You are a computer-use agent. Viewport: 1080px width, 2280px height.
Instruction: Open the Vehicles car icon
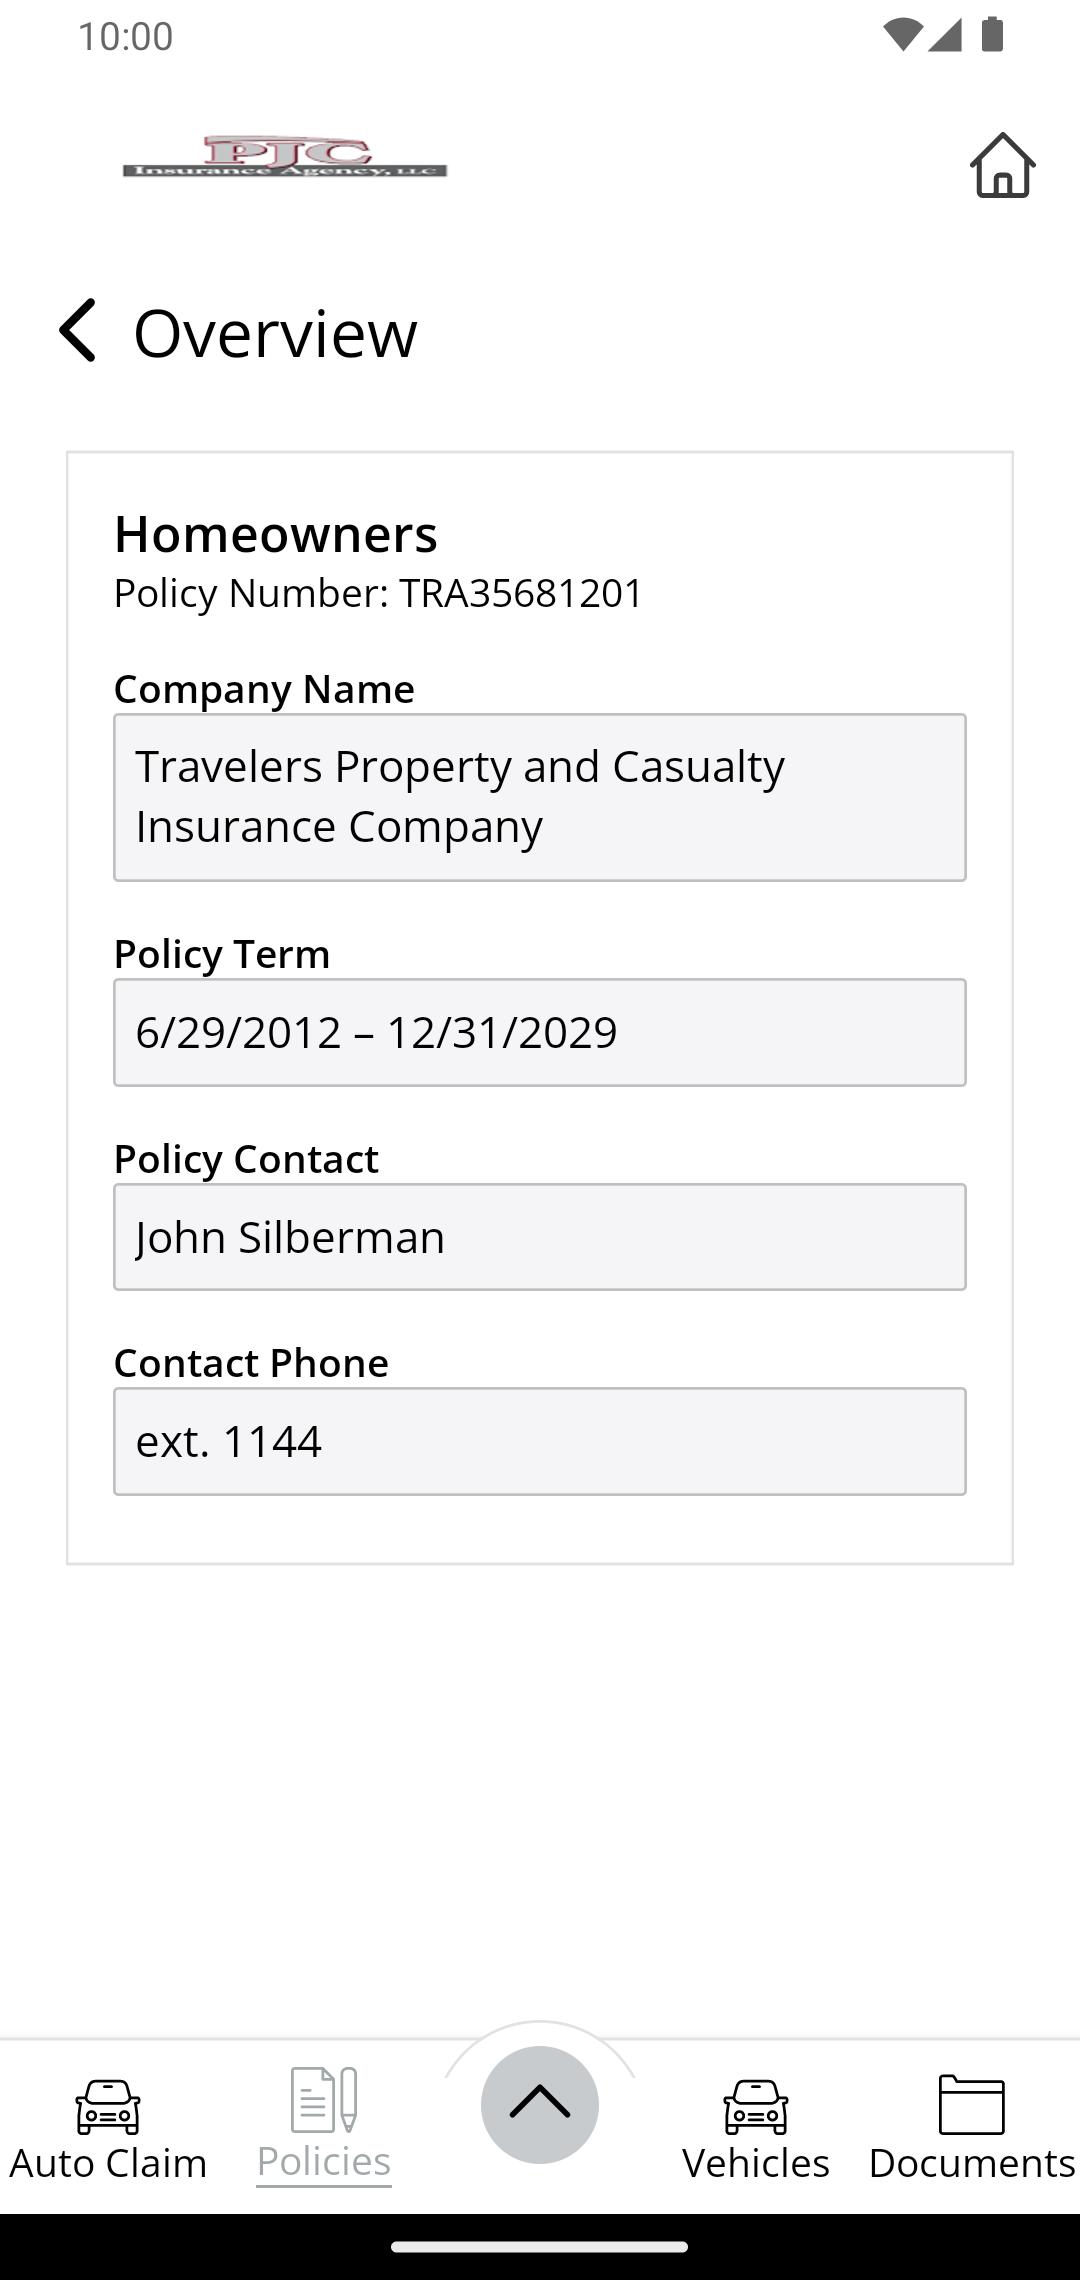[756, 2106]
